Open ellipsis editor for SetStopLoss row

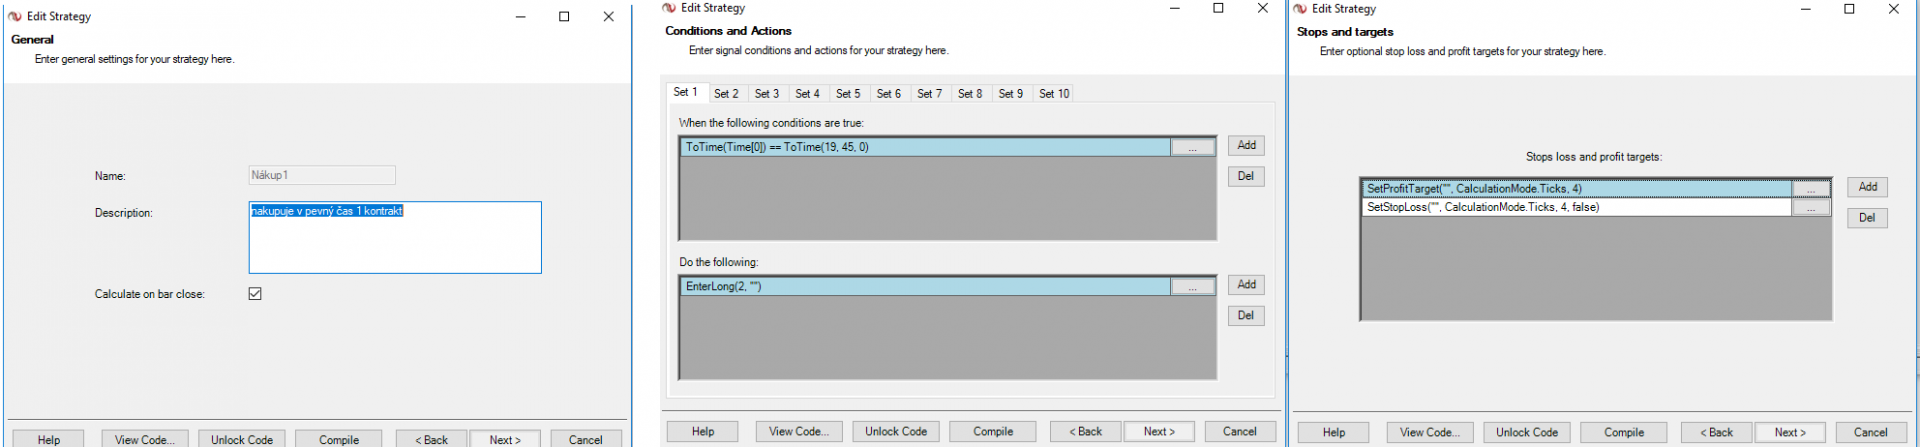click(1811, 208)
